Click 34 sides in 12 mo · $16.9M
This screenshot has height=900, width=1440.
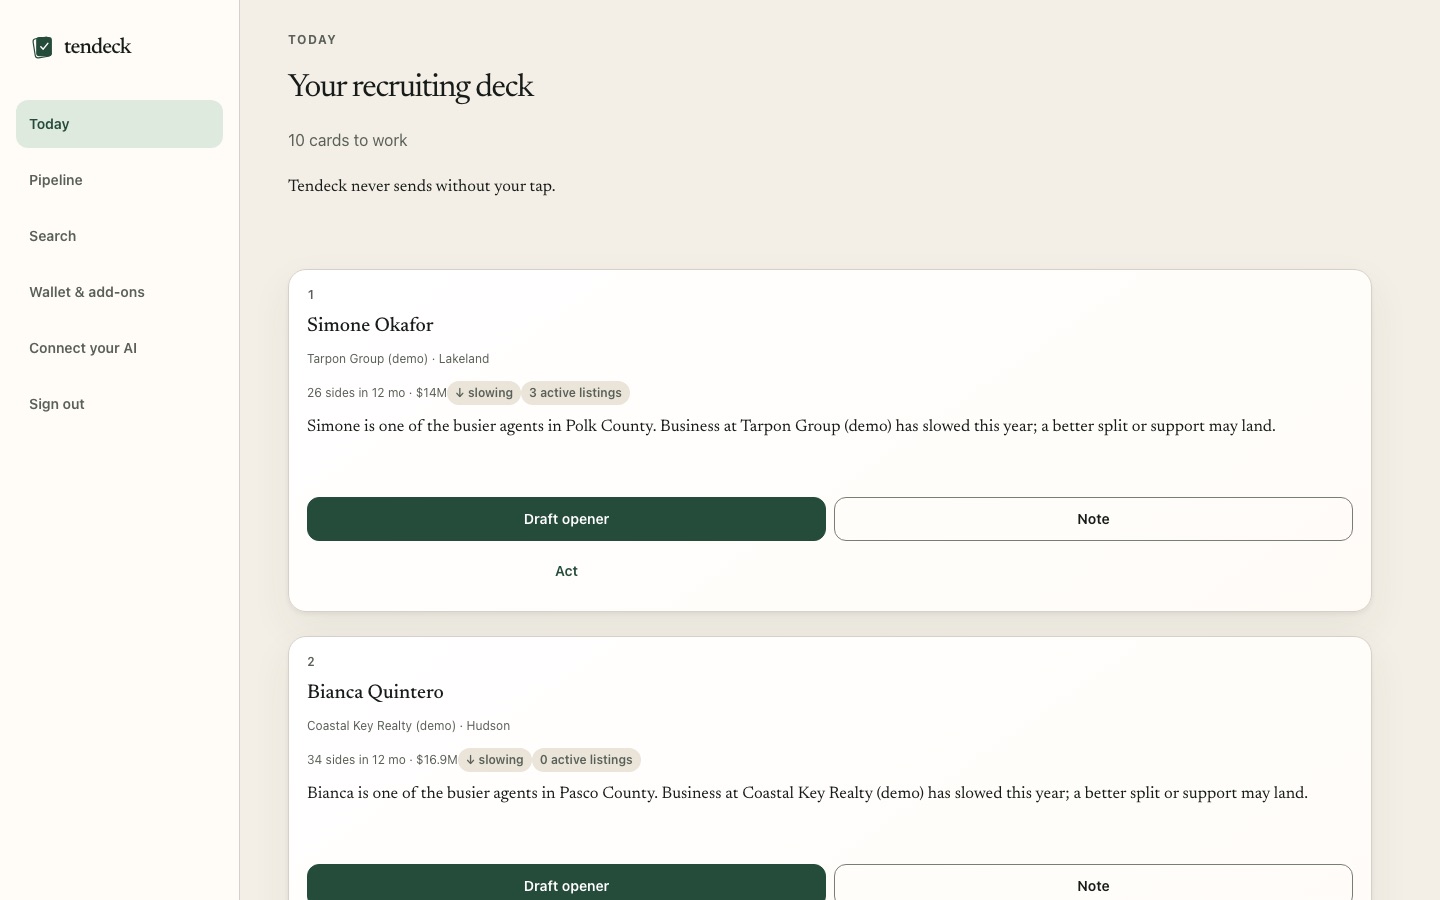point(382,760)
